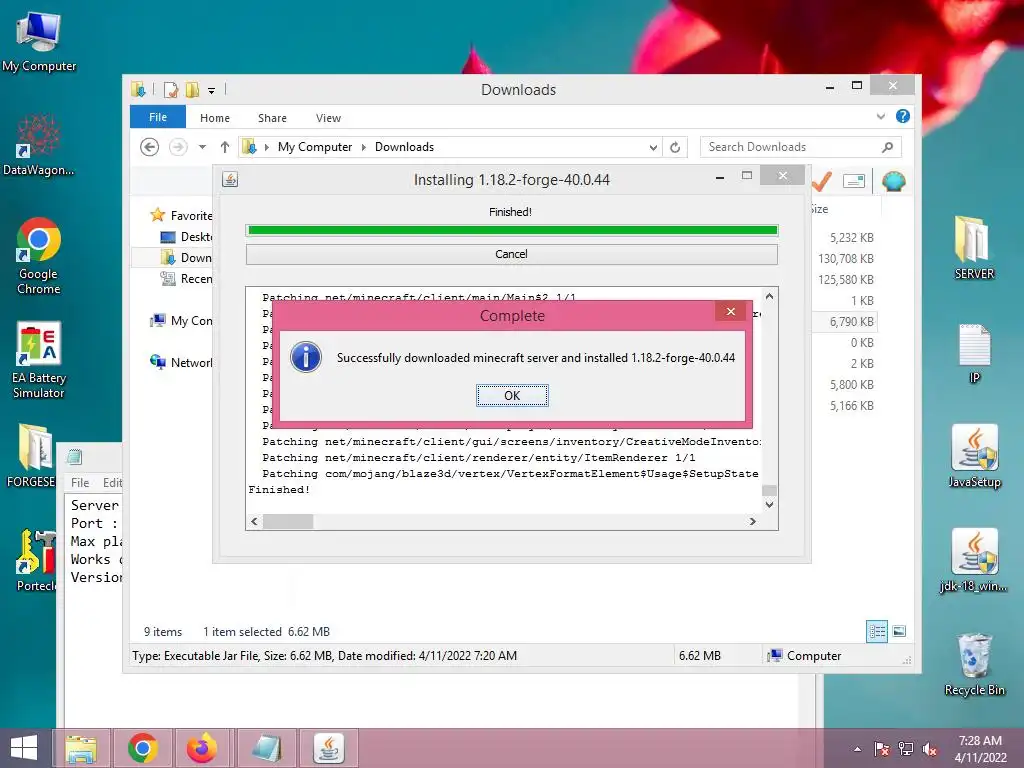The height and width of the screenshot is (768, 1024).
Task: Click the 130,708 KB file size row
Action: click(844, 259)
